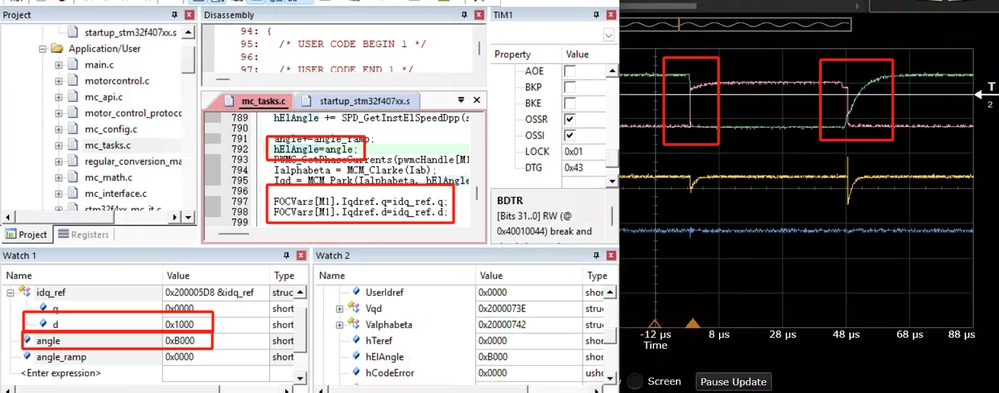The width and height of the screenshot is (999, 393).
Task: Select motorcontrol.c file in project tree
Action: (x=117, y=81)
